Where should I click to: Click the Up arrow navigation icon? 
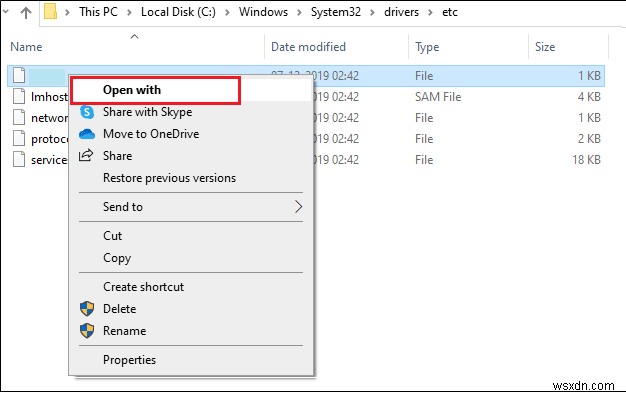26,12
